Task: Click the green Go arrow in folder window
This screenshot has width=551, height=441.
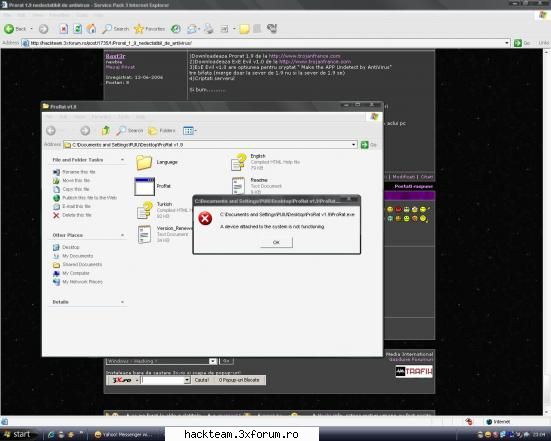Action: (365, 145)
